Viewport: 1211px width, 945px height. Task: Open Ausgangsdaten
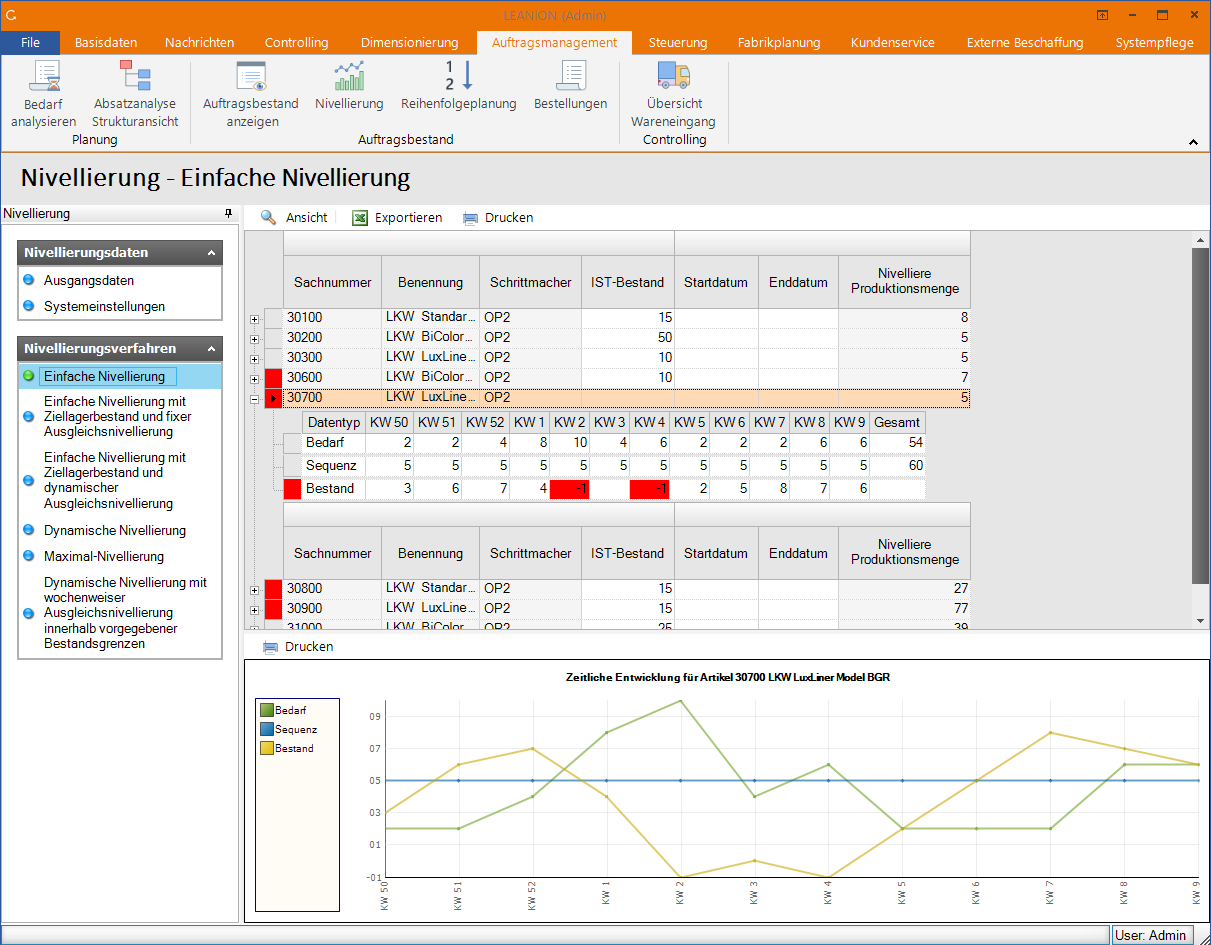pos(88,281)
